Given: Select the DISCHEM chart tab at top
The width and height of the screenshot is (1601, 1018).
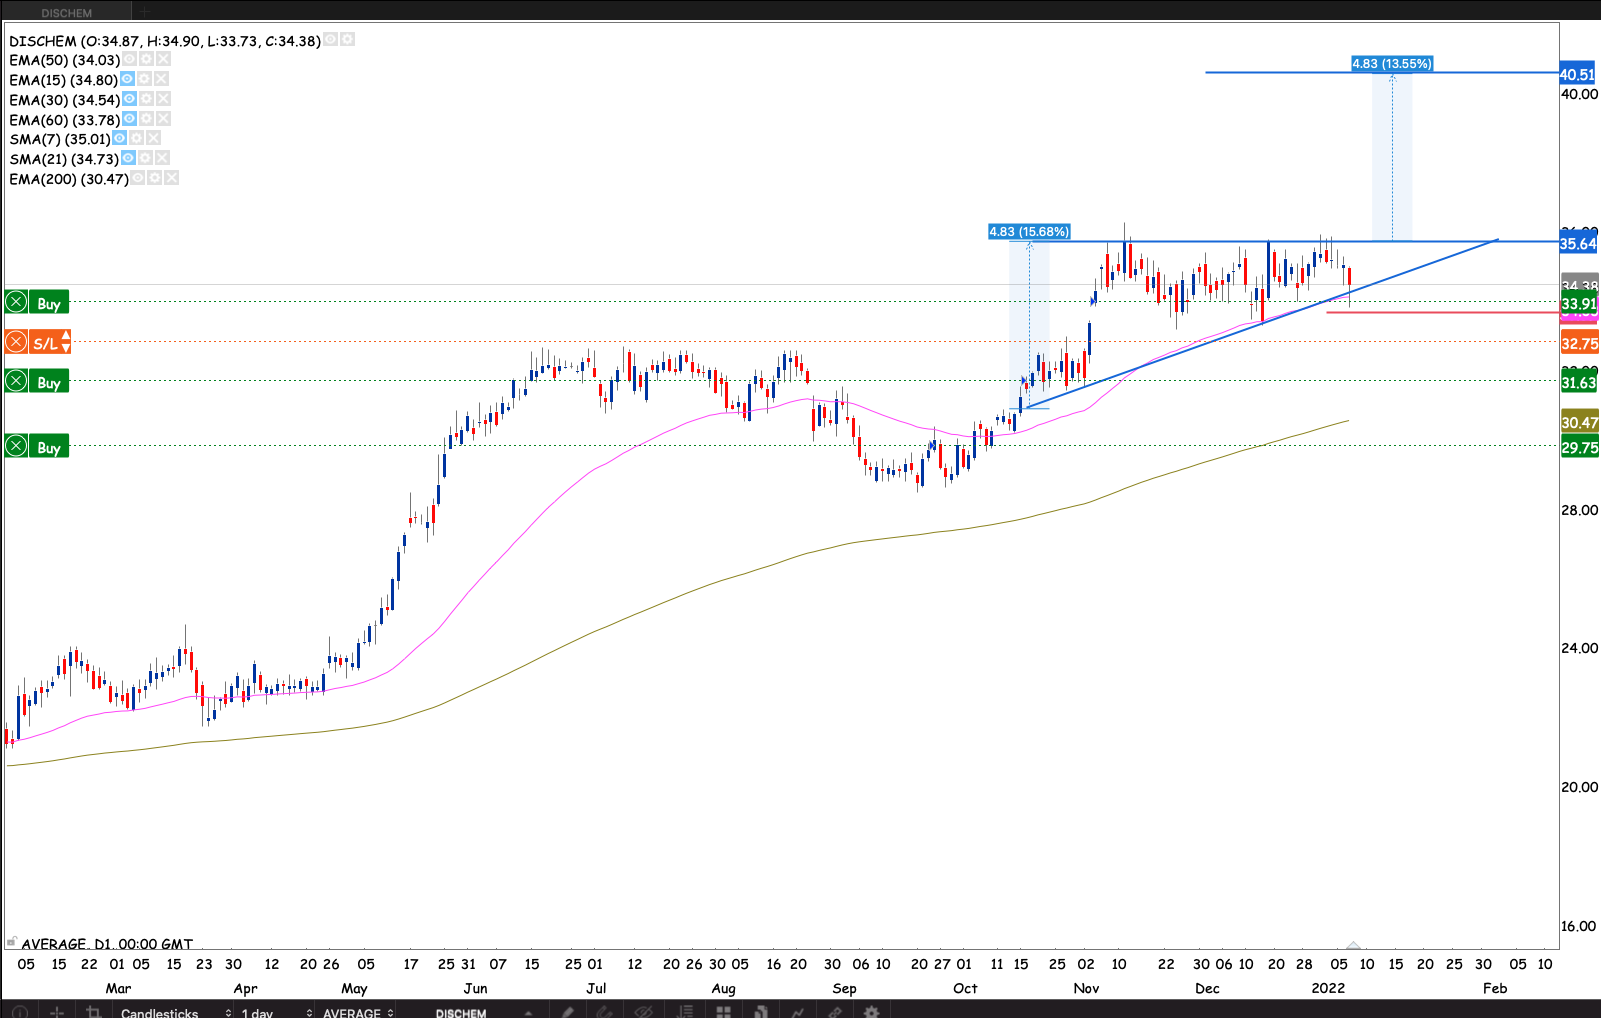Looking at the screenshot, I should (x=66, y=12).
